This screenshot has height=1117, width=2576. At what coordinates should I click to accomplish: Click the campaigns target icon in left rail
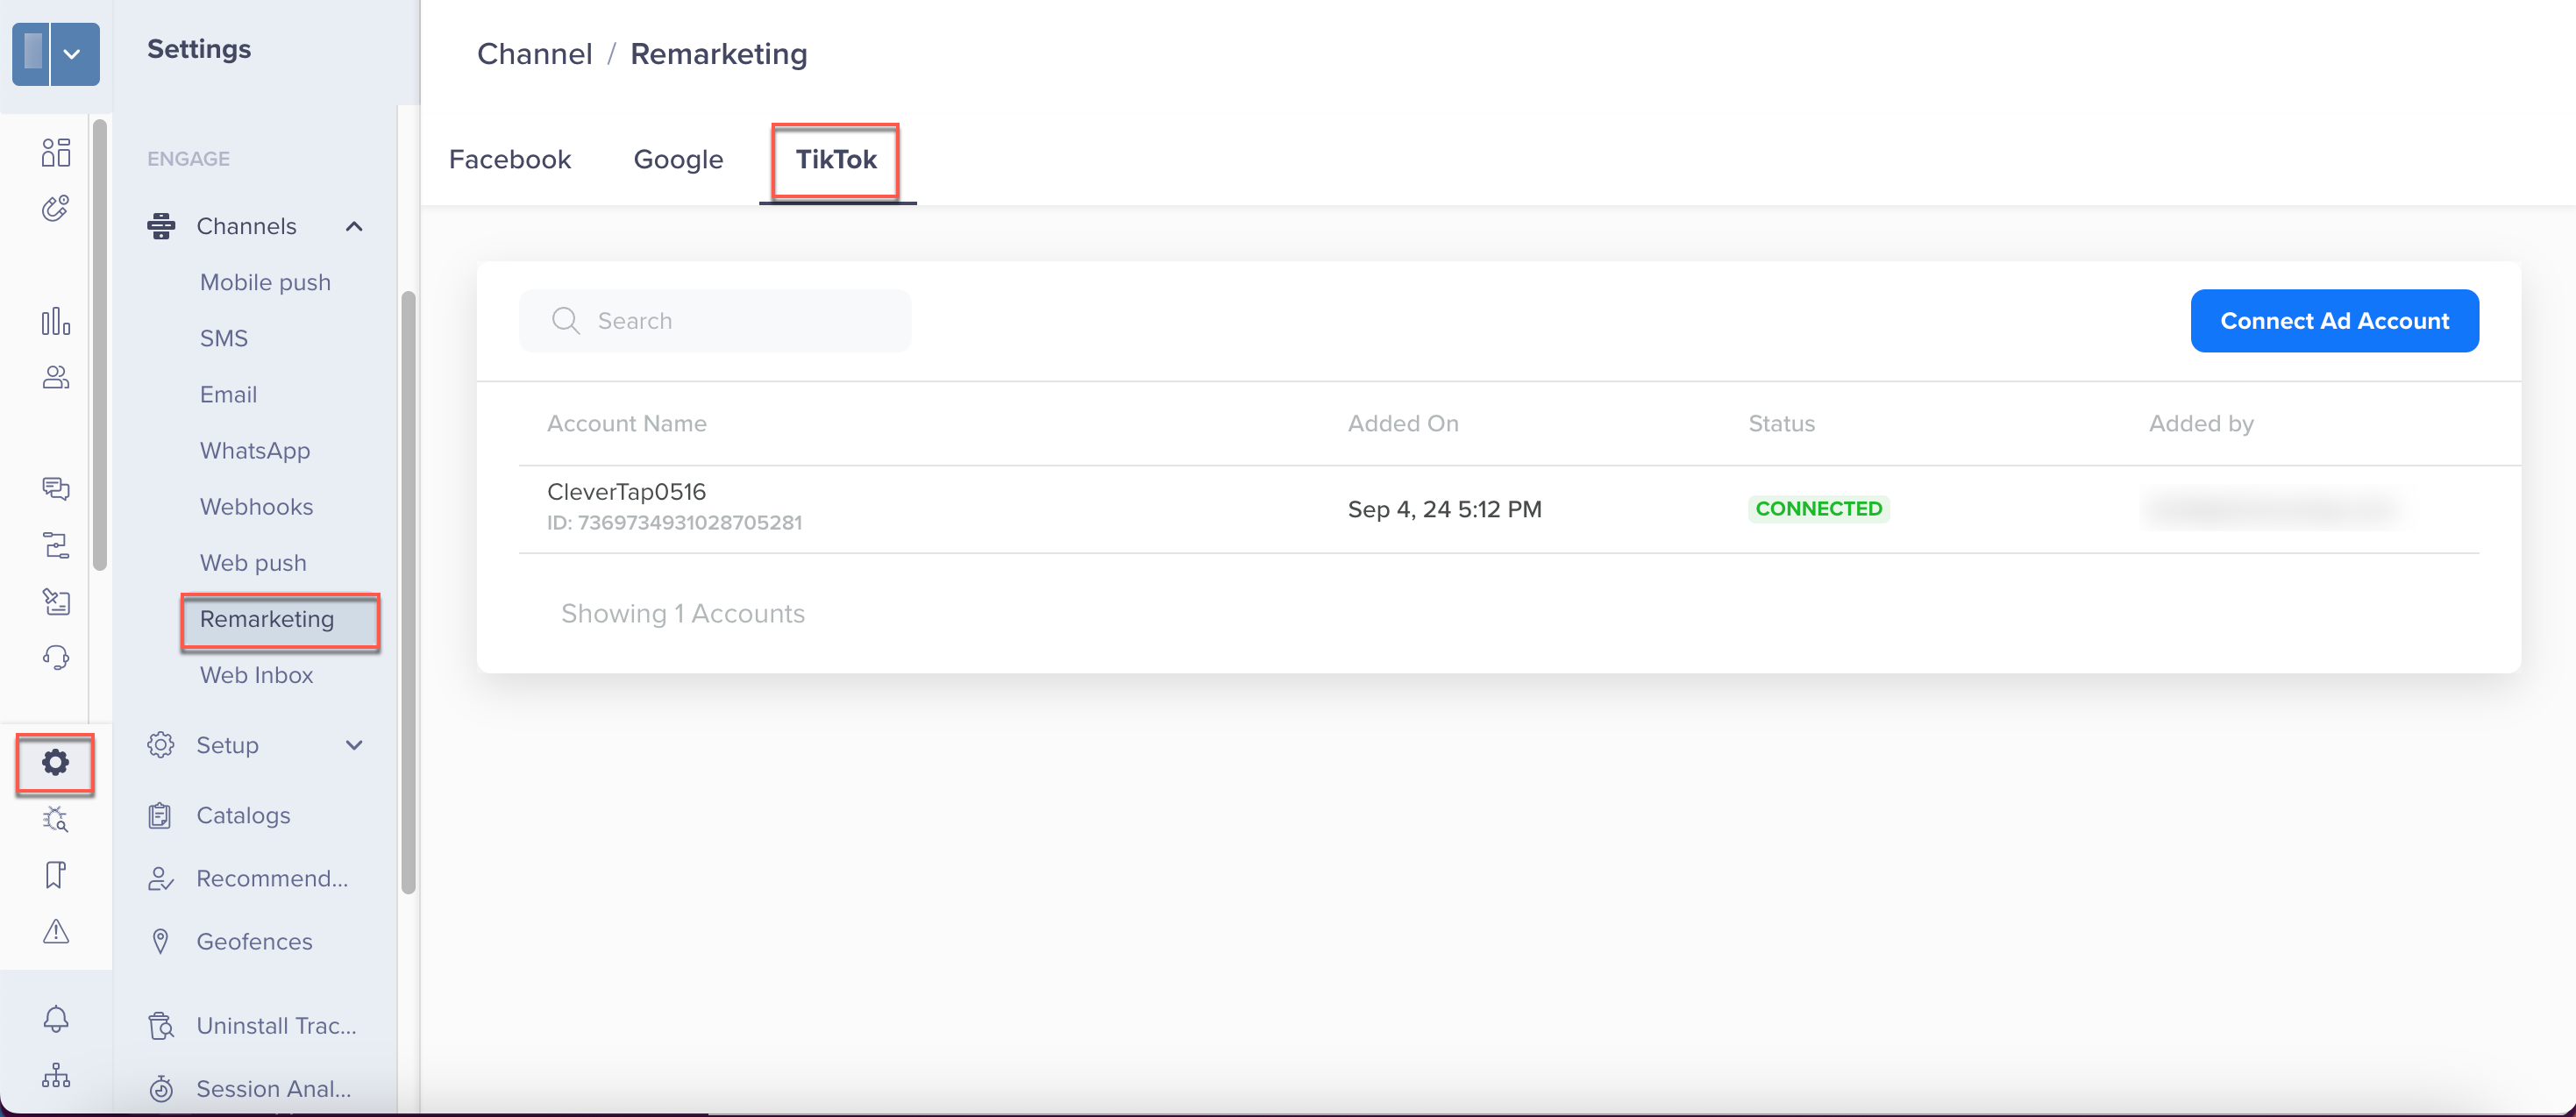pos(56,208)
